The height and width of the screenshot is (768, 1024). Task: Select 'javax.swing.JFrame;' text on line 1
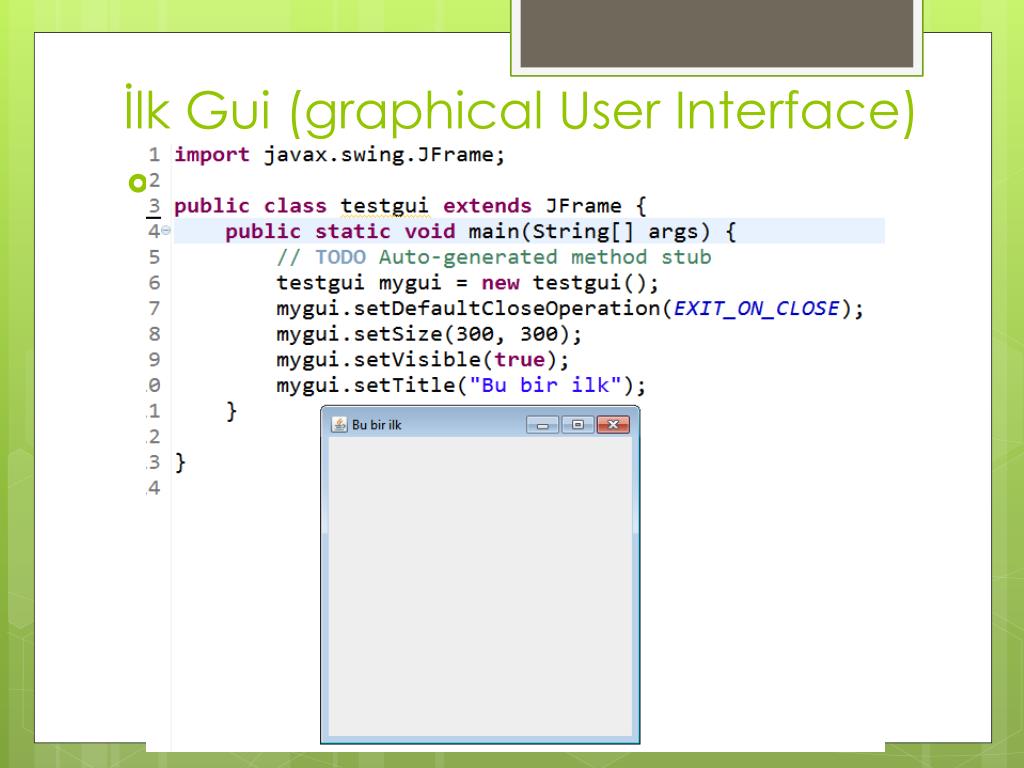pyautogui.click(x=385, y=155)
